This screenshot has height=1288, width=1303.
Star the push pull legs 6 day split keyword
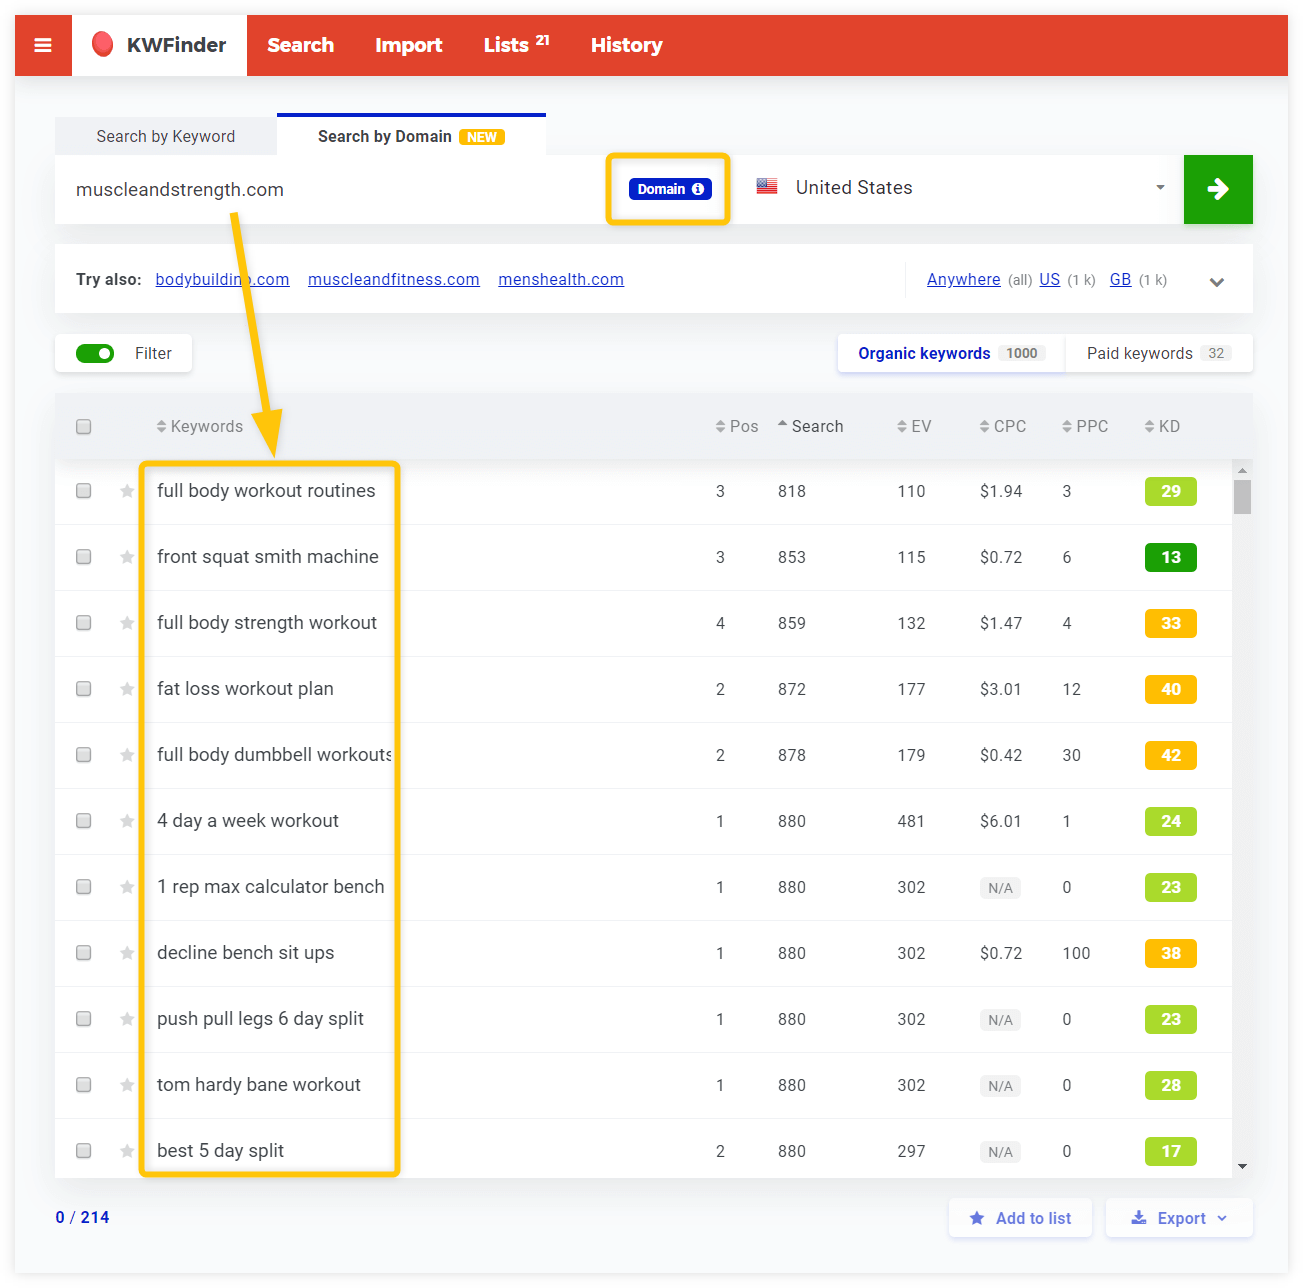click(127, 1019)
